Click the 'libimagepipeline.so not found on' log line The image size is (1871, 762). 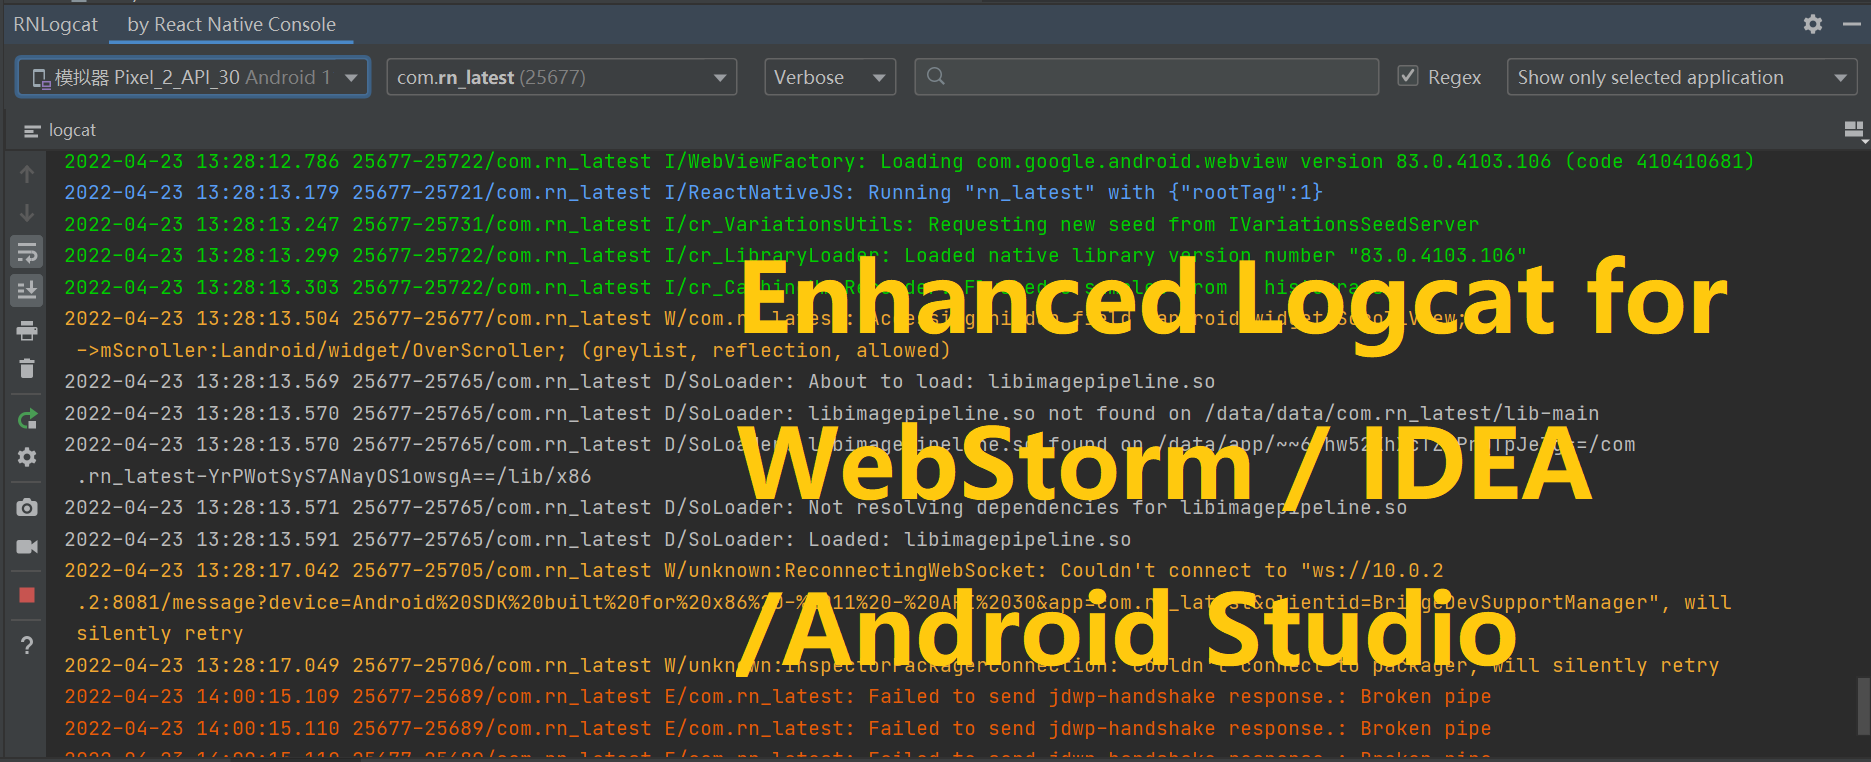point(831,413)
